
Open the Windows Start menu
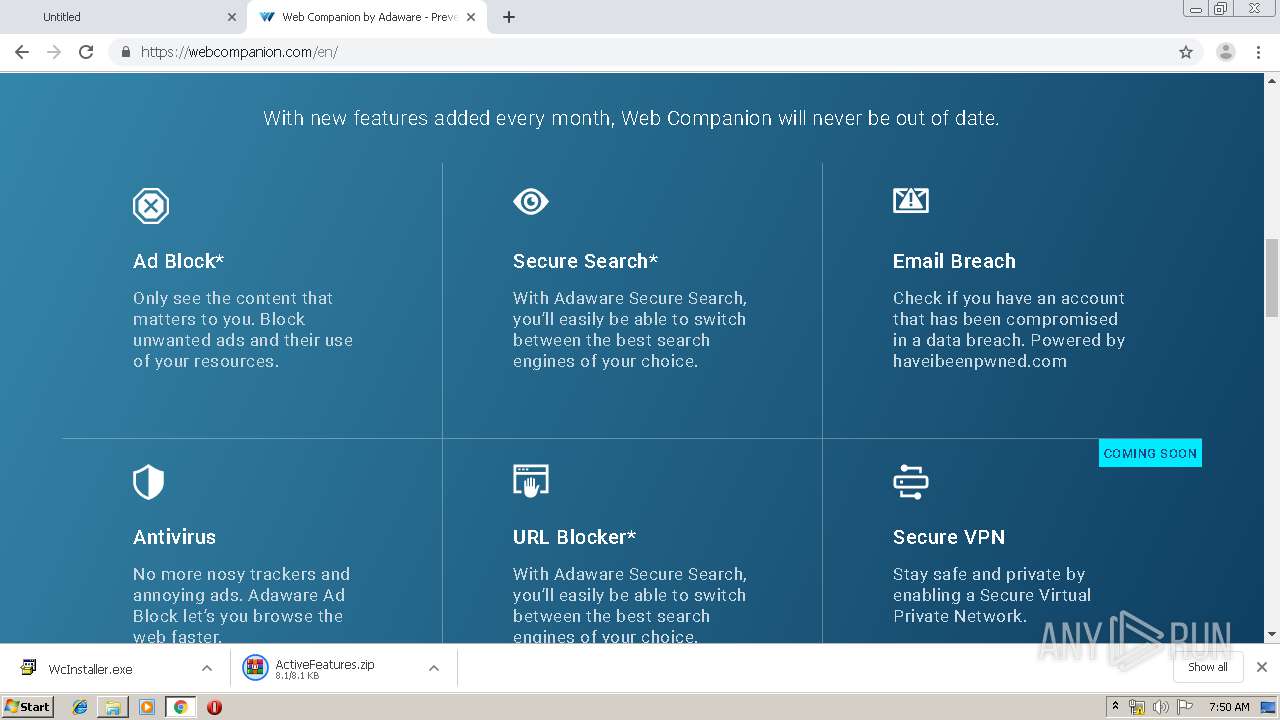coord(28,706)
